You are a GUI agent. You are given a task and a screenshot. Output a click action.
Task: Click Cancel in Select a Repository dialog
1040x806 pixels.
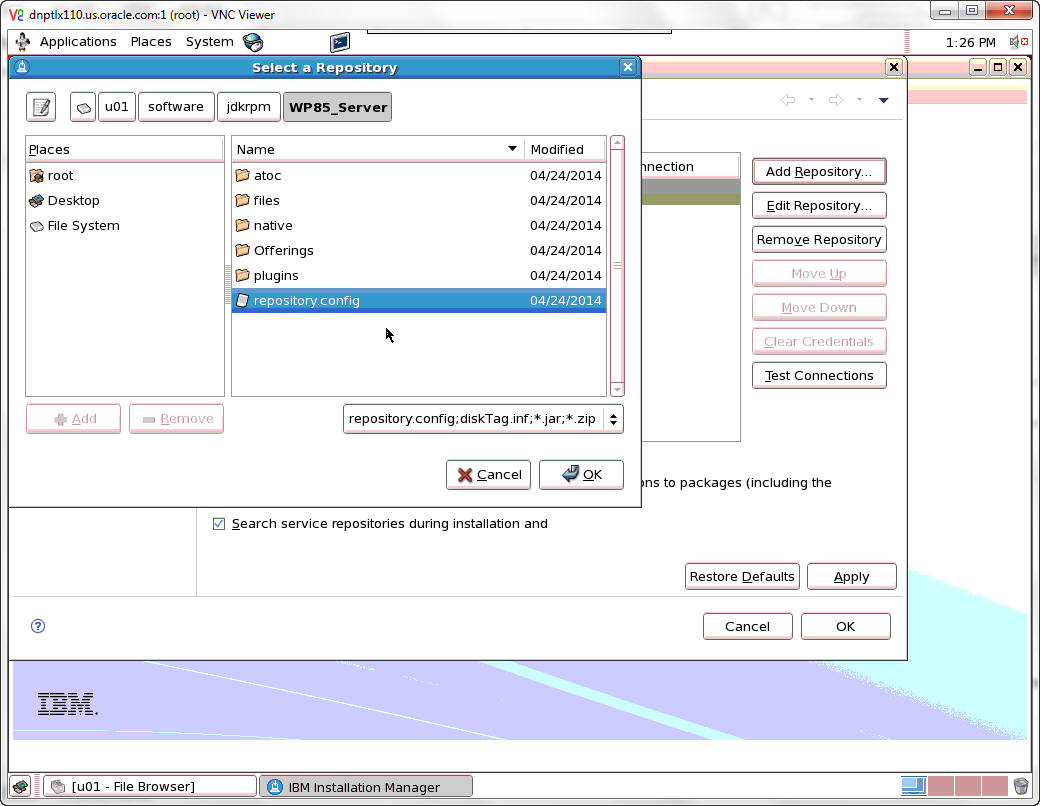[488, 474]
